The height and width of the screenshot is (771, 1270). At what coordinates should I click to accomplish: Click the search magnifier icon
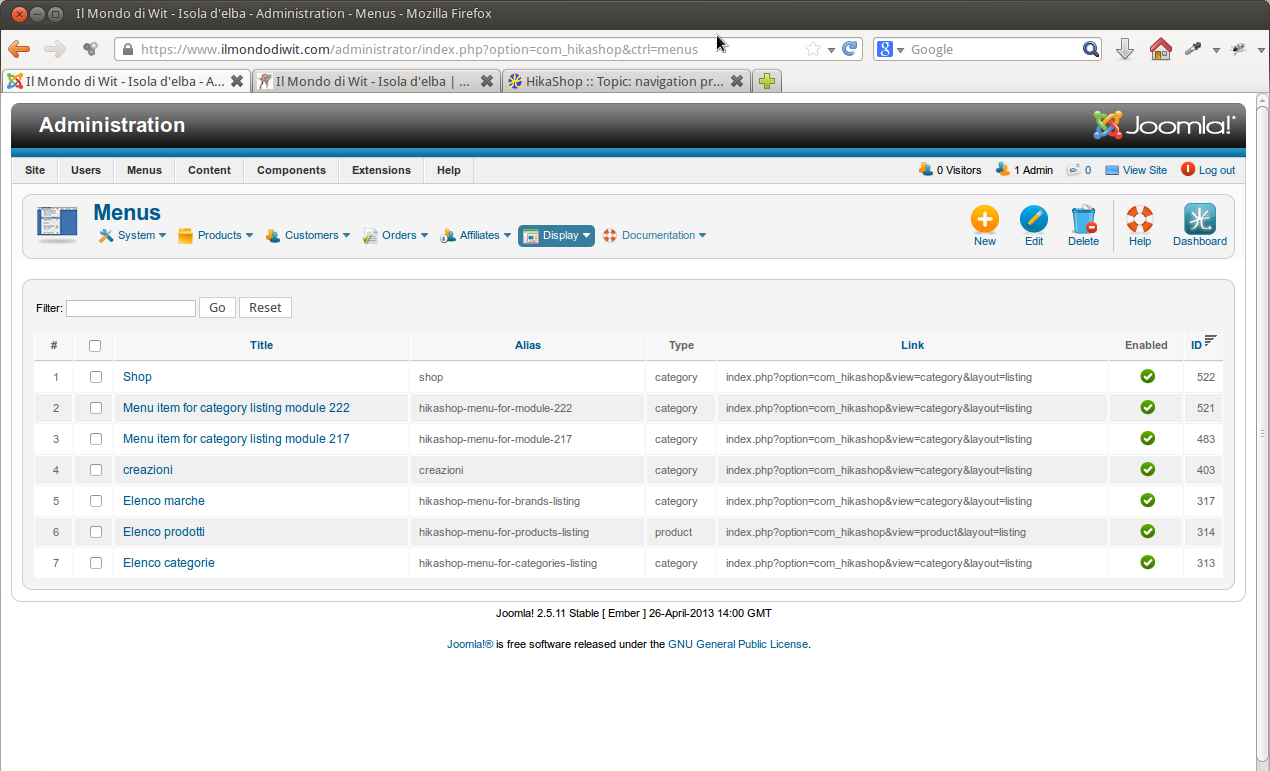click(1090, 49)
